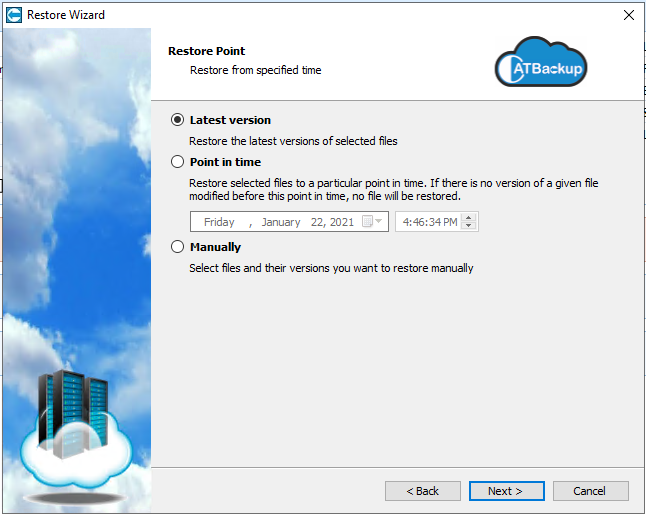Go to previous step with Back button
The height and width of the screenshot is (515, 646).
pyautogui.click(x=423, y=491)
